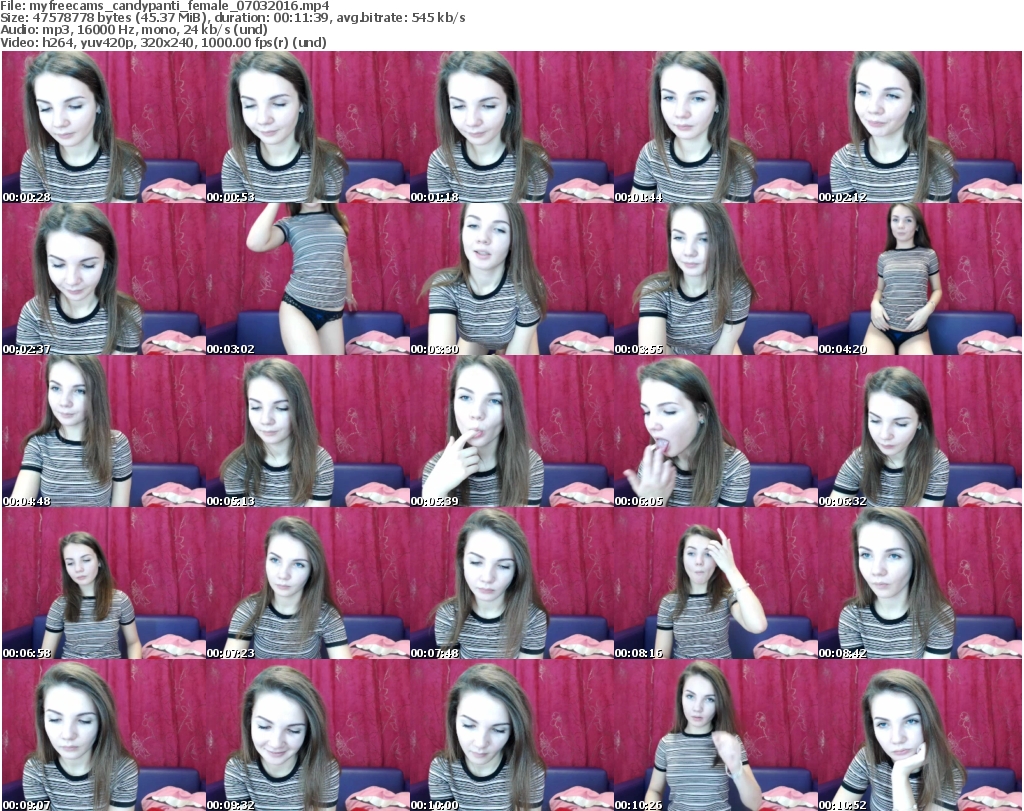Select the thumbnail stamped 00:02:37
Screen dimensions: 1024x811
[104, 279]
